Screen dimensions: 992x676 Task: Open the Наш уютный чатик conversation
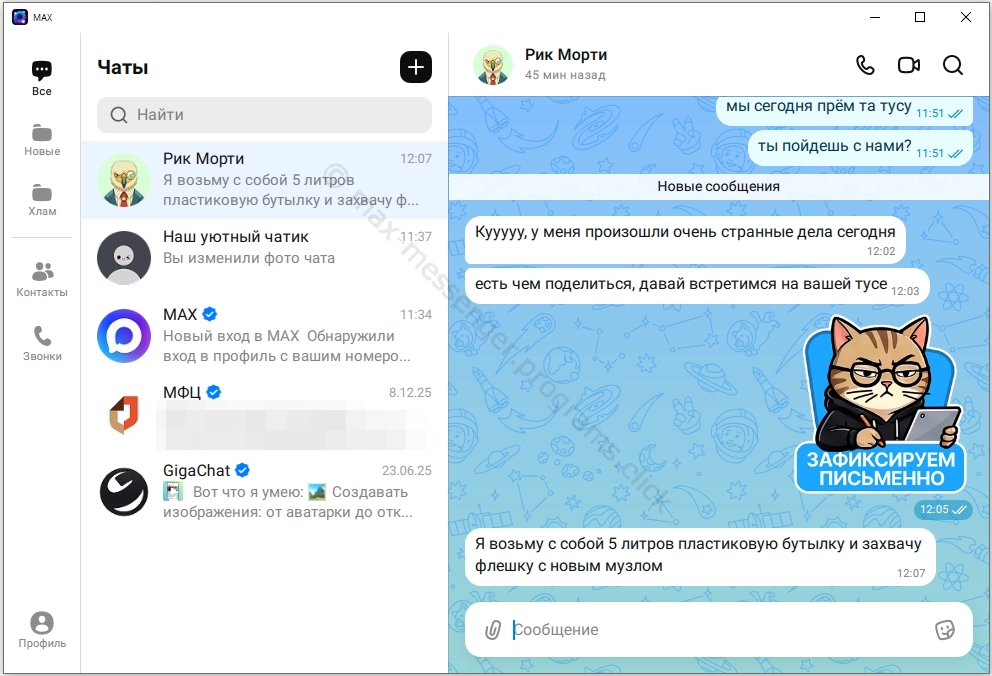pos(265,258)
